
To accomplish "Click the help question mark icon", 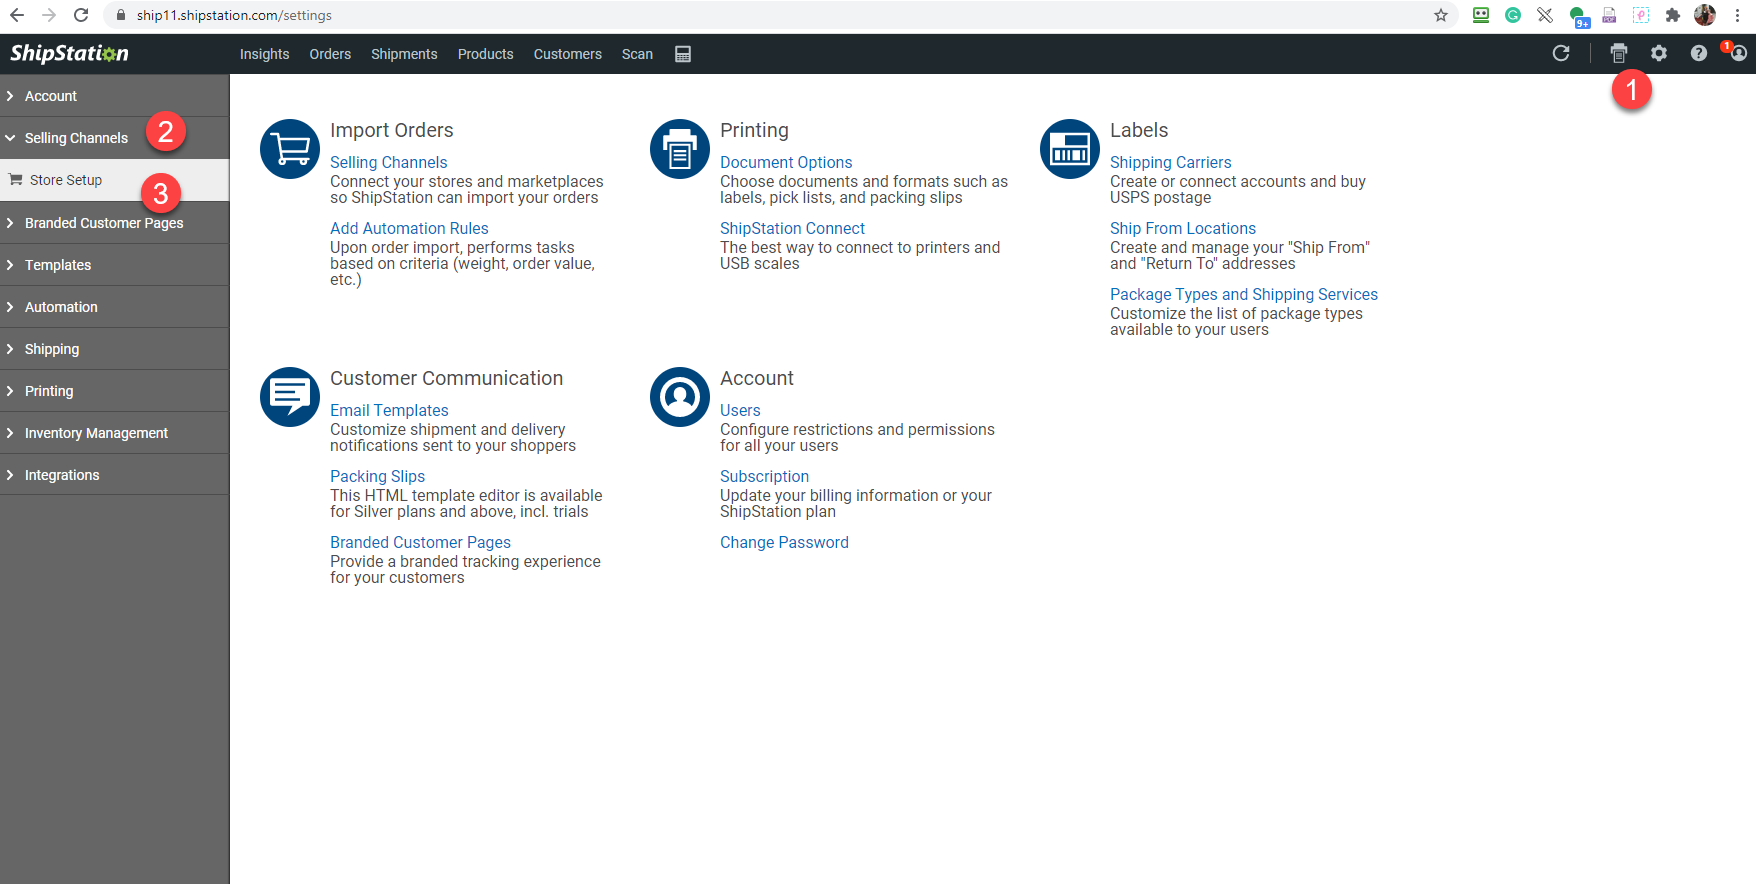I will click(x=1699, y=53).
